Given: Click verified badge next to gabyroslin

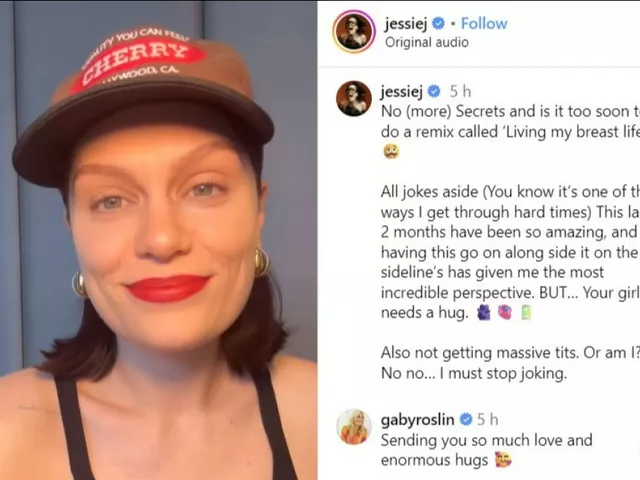Looking at the screenshot, I should point(466,419).
